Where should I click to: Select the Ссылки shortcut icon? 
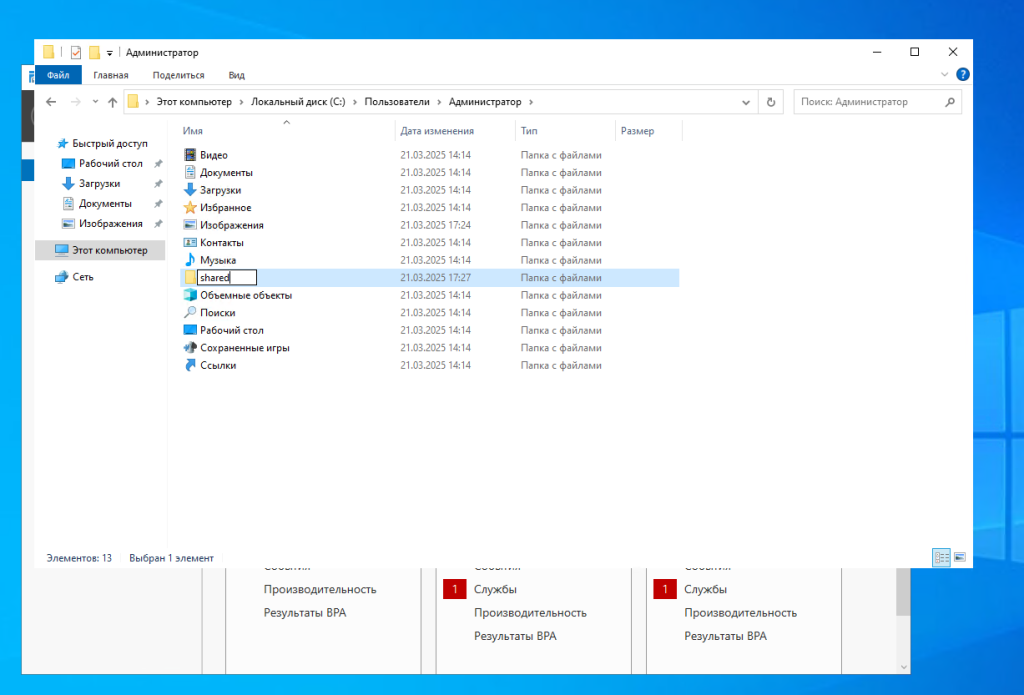[x=190, y=365]
